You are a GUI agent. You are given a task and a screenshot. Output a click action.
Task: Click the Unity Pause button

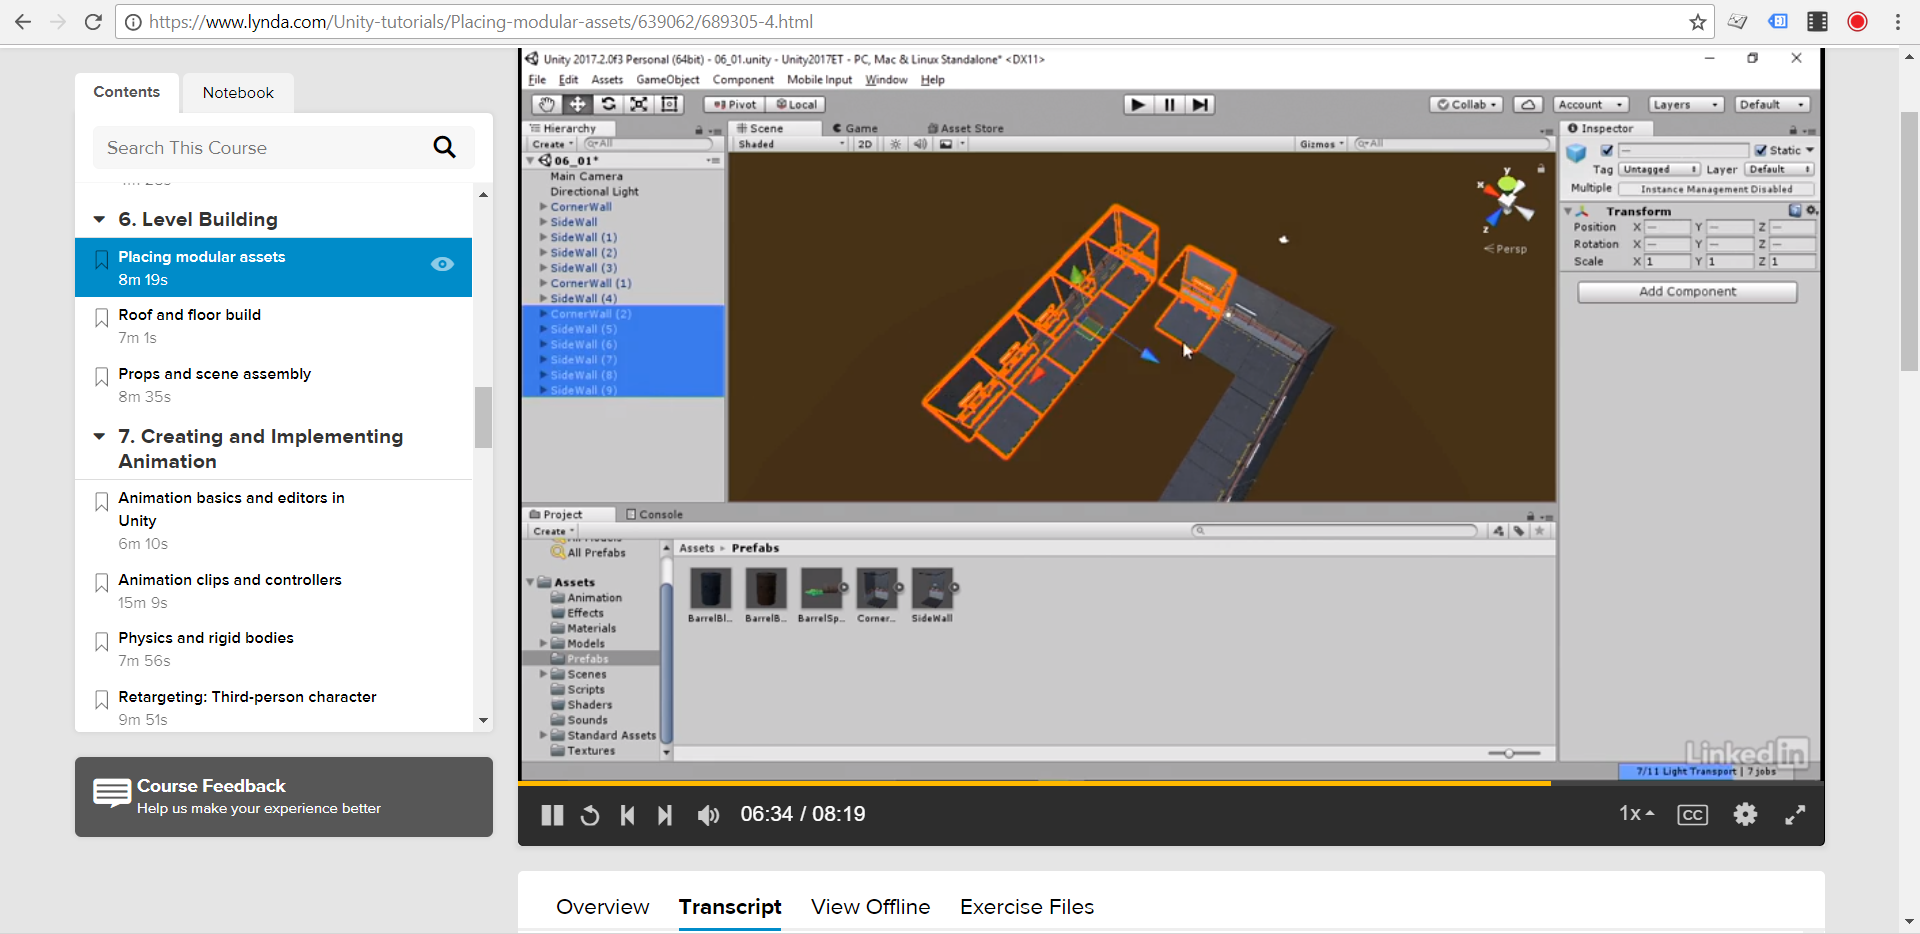coord(1169,104)
